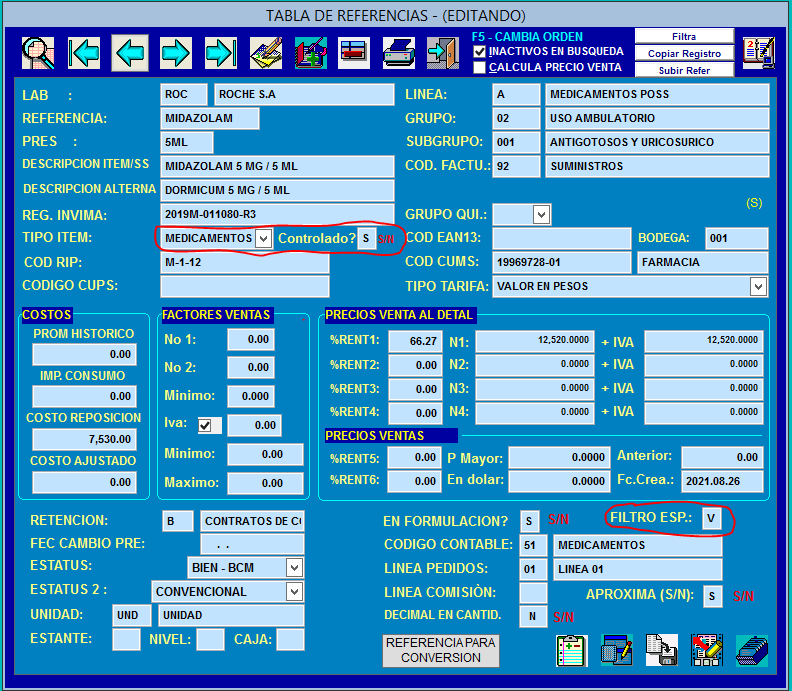The image size is (792, 691).
Task: Select the REFERENCIA field MIDAZOLAM
Action: [x=210, y=118]
